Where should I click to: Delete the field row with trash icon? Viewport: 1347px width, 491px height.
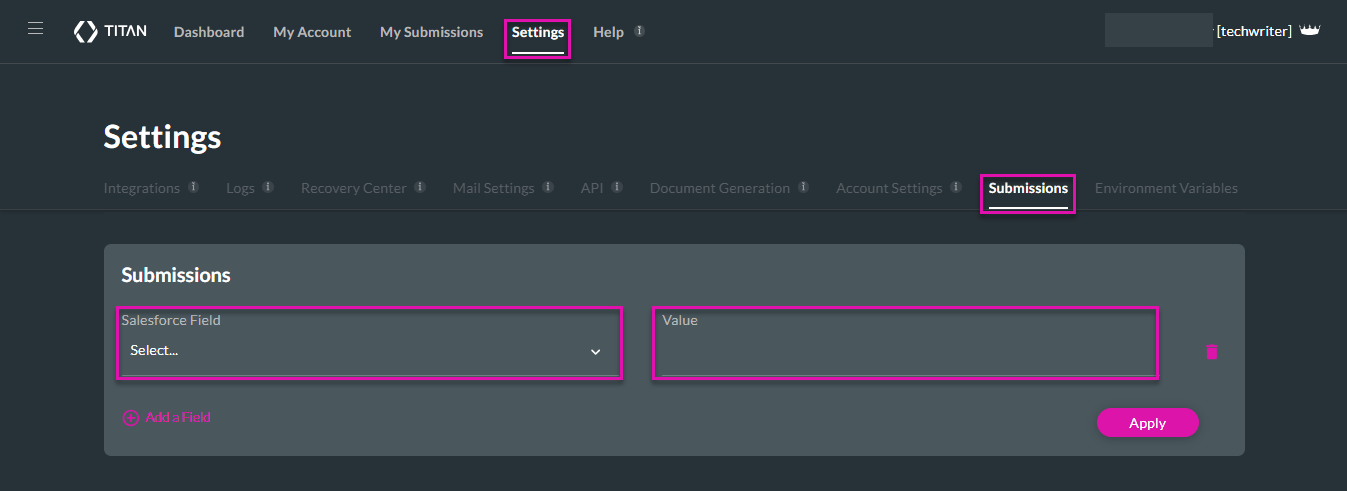pyautogui.click(x=1211, y=352)
